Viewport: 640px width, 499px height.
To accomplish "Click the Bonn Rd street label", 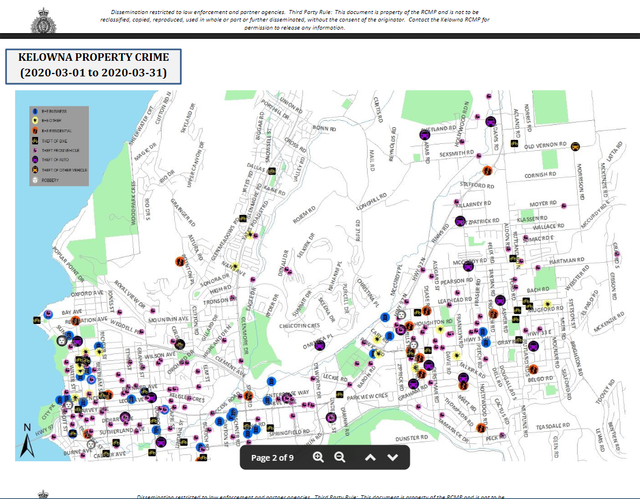I will (324, 128).
